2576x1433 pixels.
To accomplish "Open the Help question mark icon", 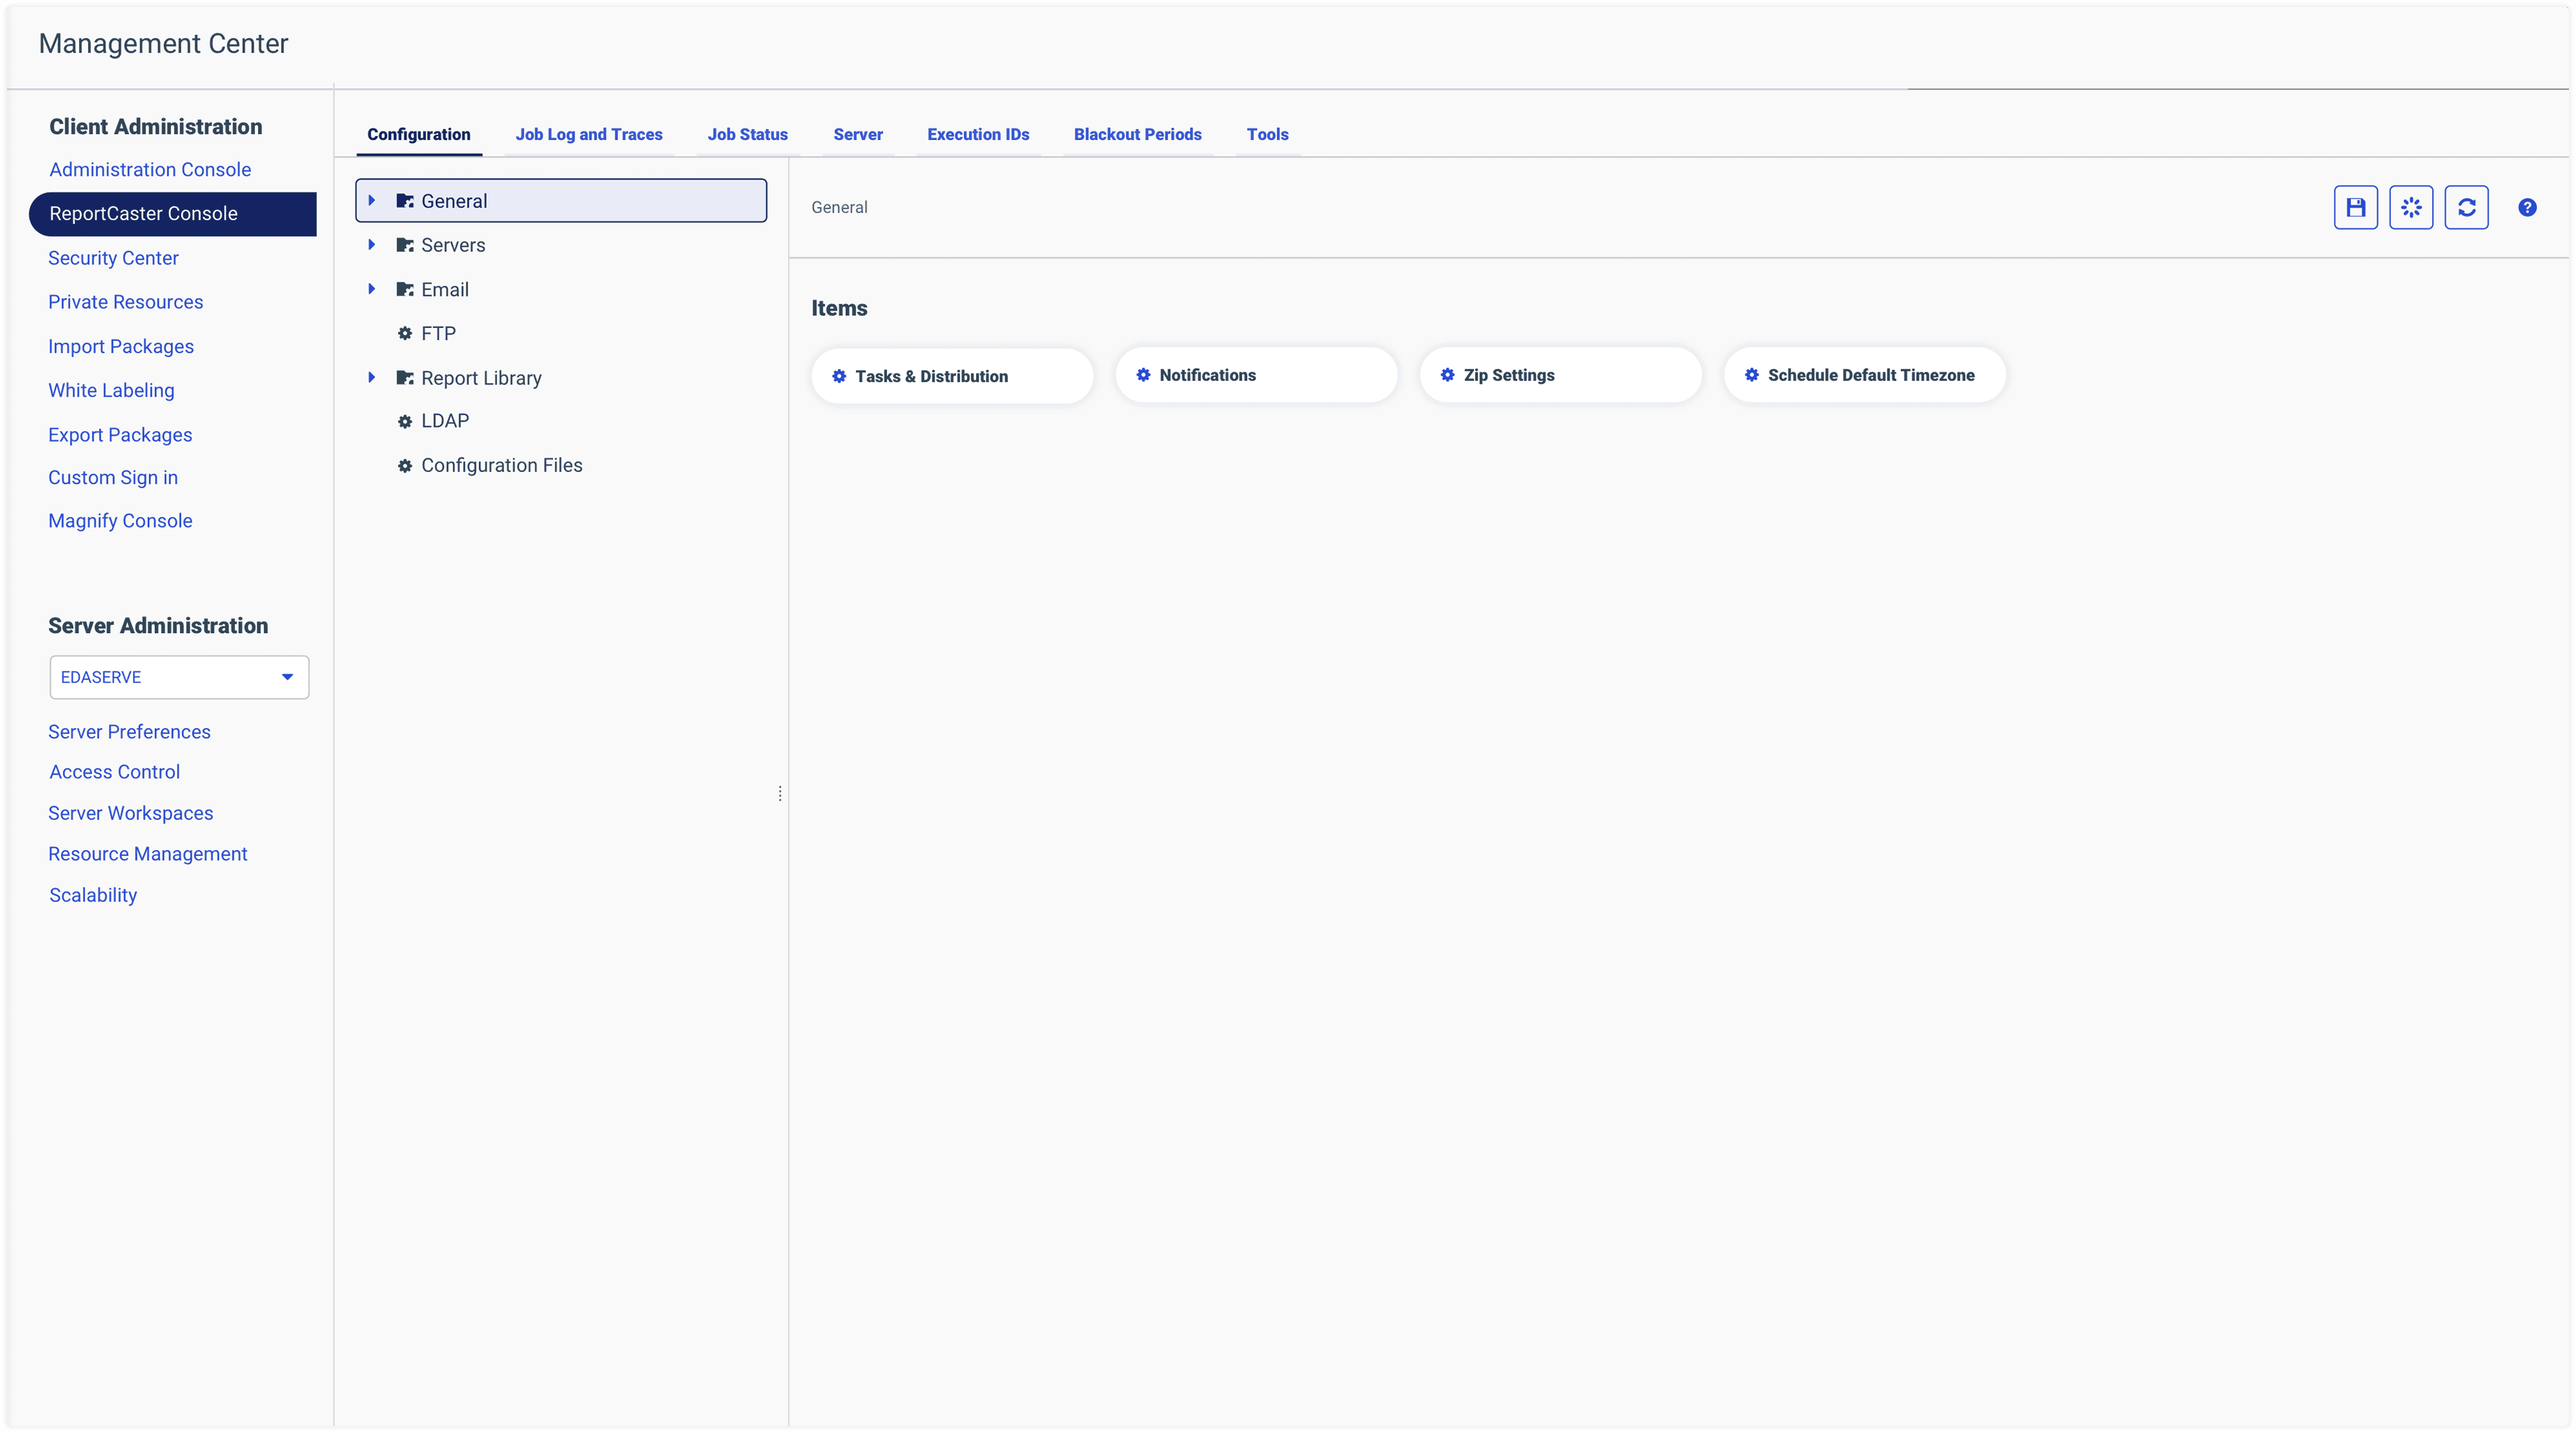I will (2527, 207).
